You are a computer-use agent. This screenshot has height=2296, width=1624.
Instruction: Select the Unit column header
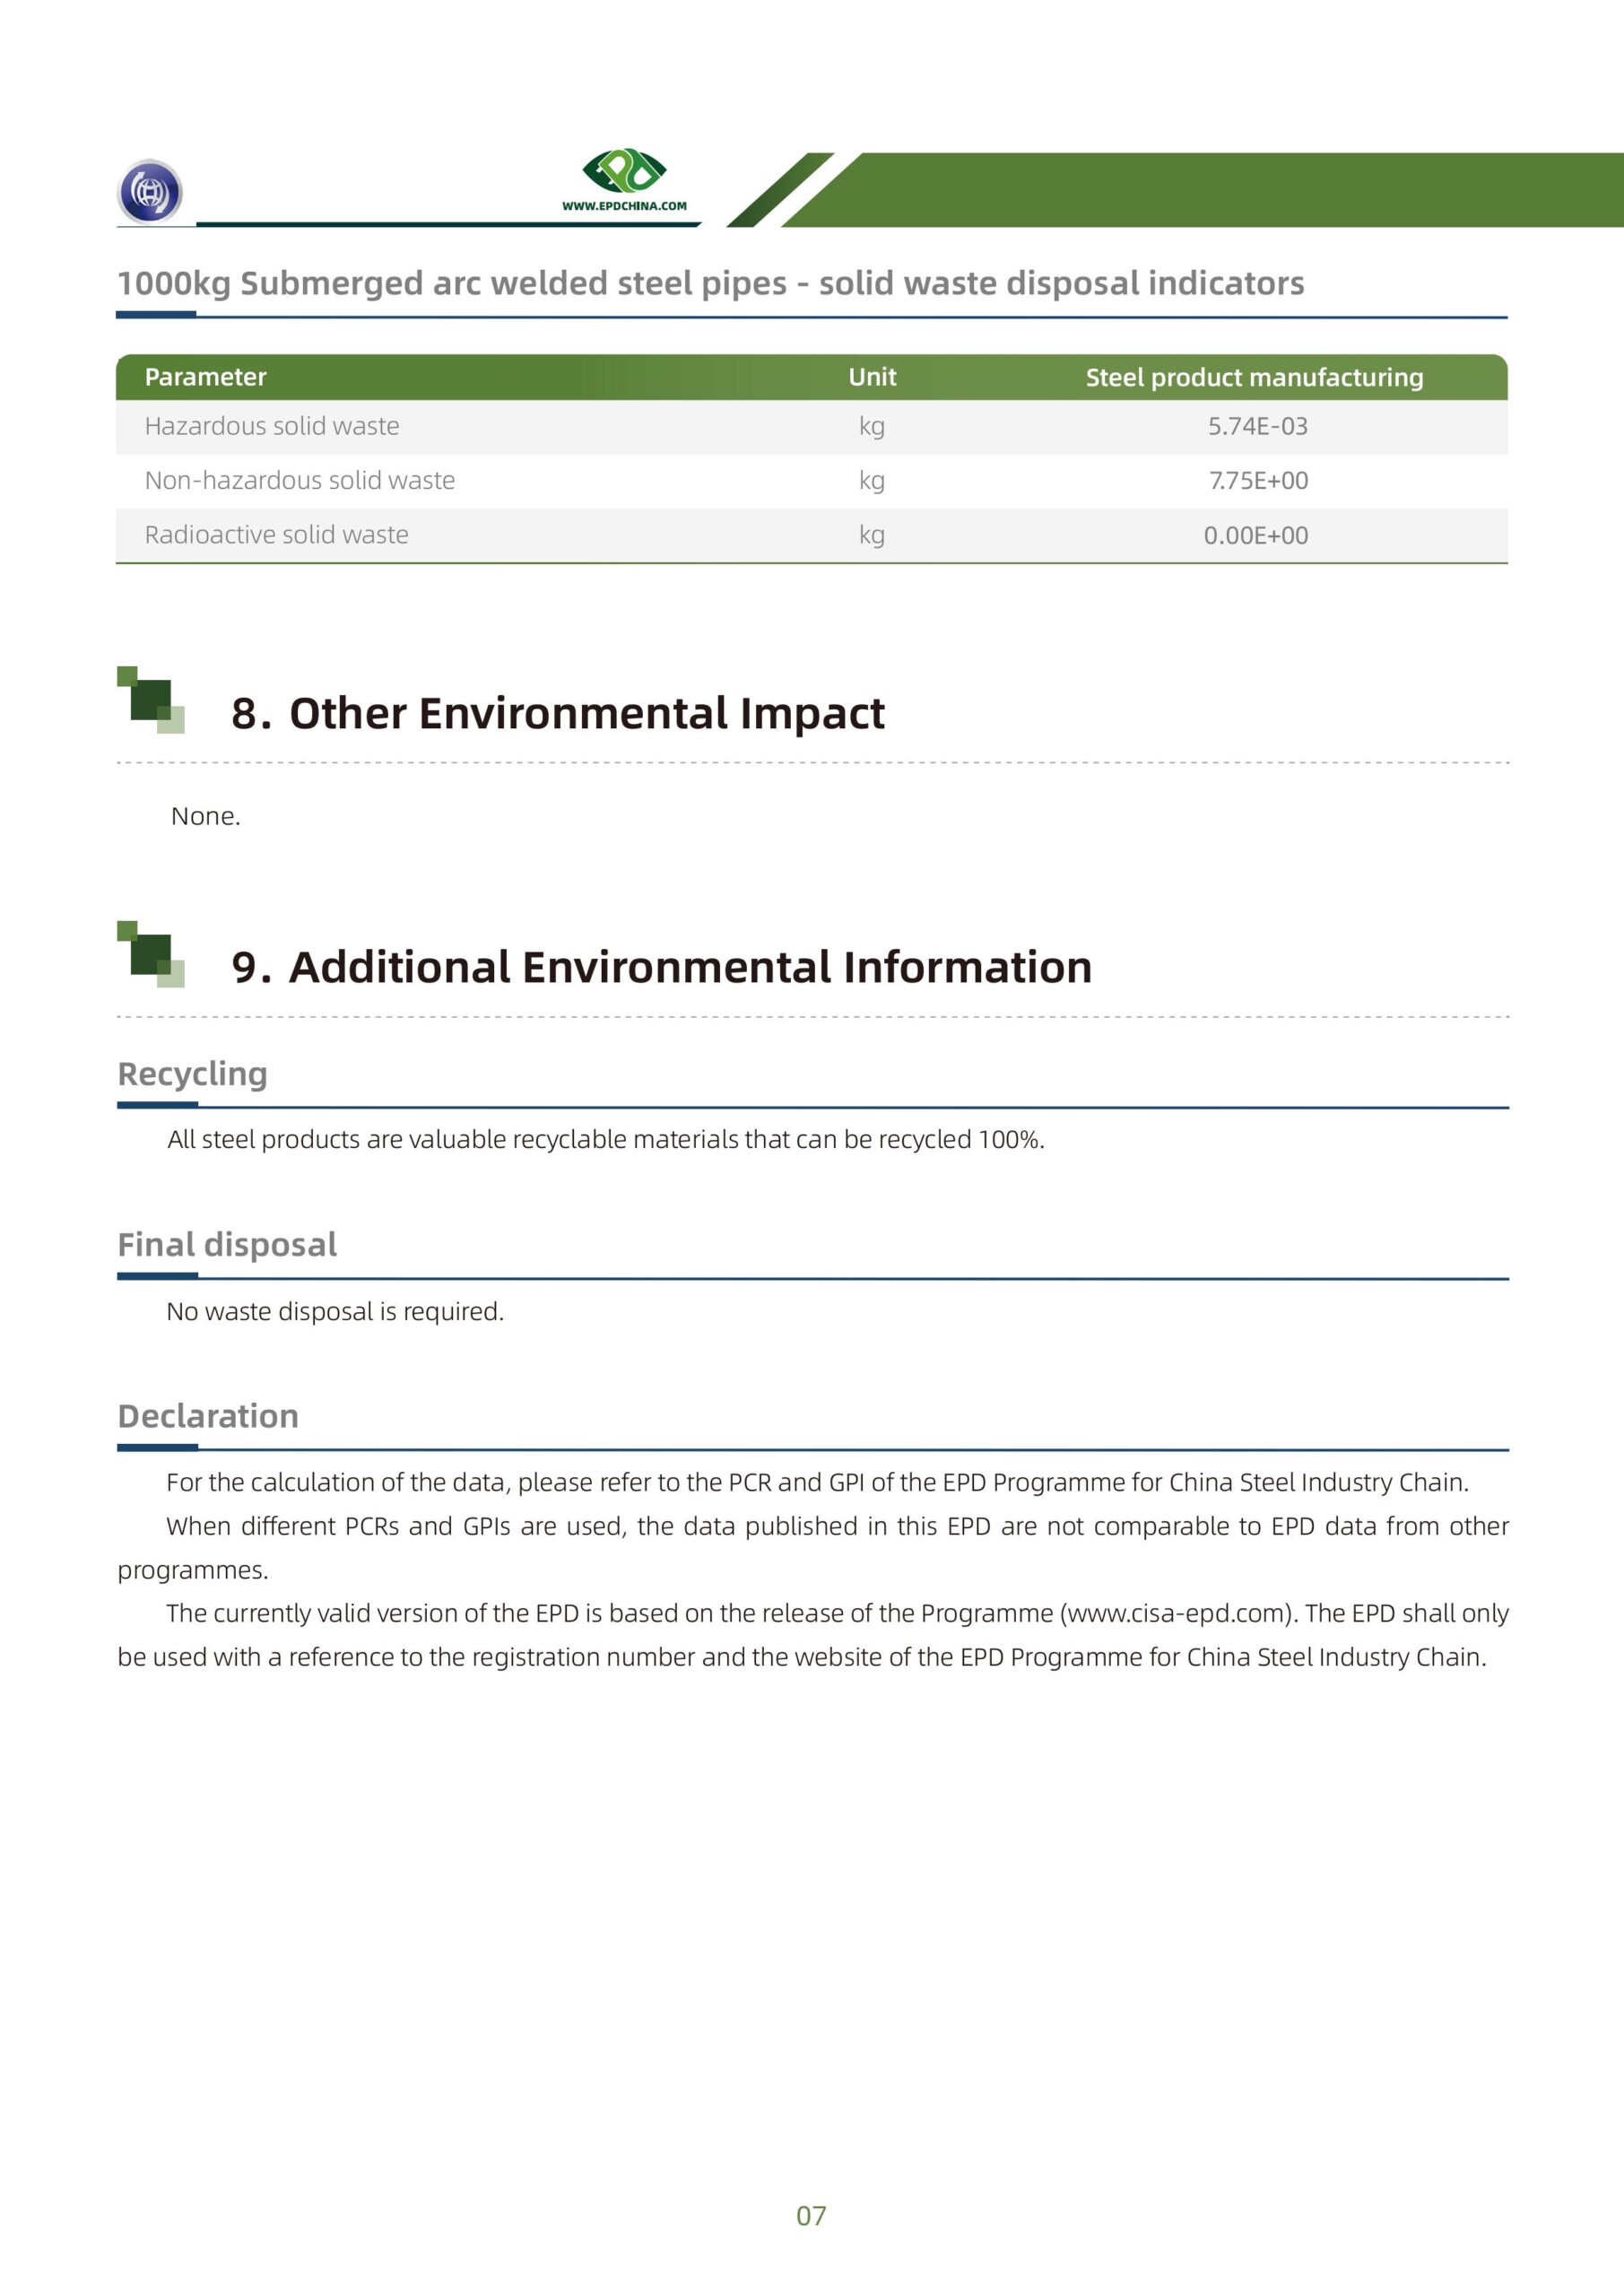[872, 377]
